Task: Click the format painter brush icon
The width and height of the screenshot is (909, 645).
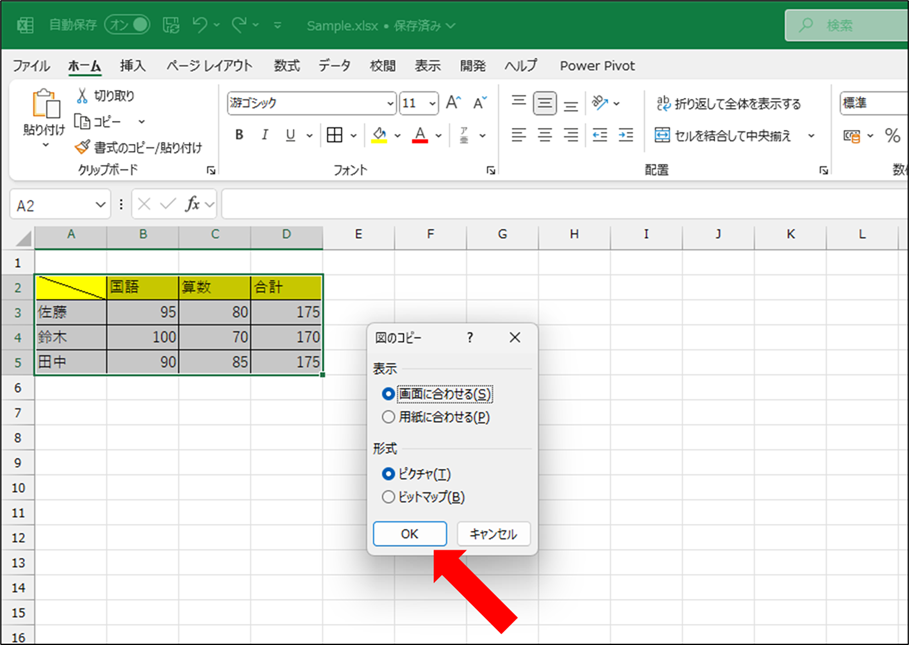Action: [82, 147]
